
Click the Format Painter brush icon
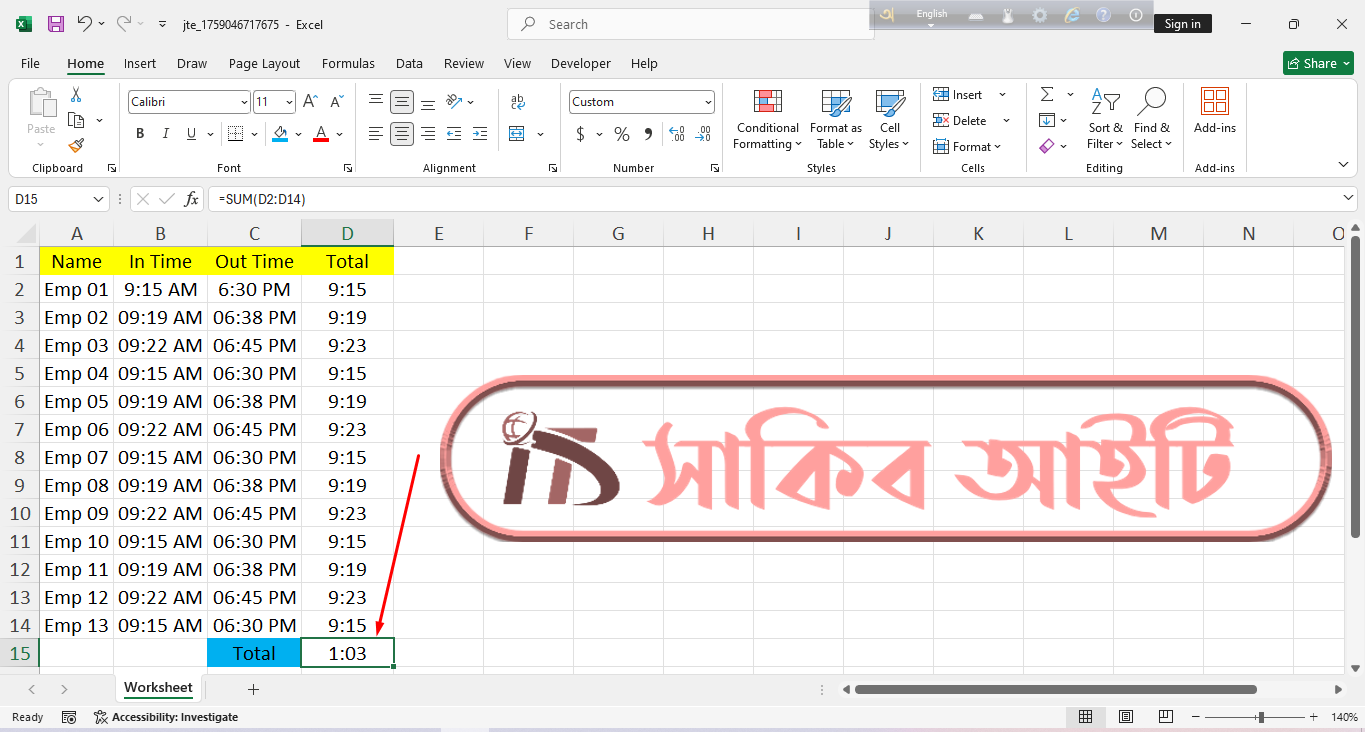(x=76, y=146)
